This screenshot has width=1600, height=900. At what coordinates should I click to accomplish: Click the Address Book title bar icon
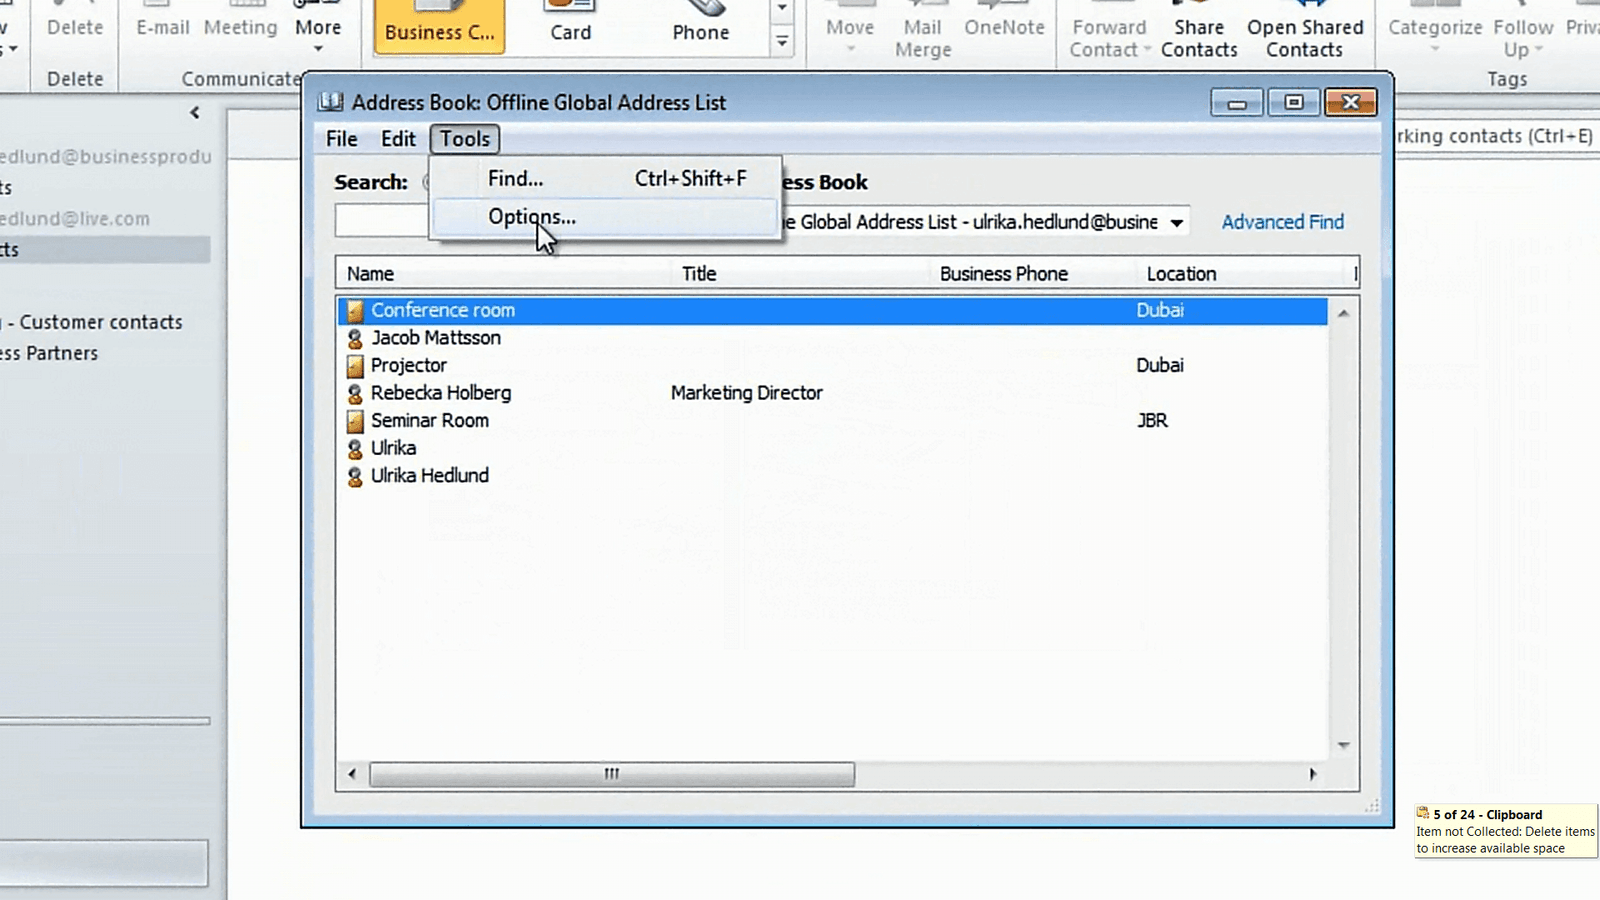pyautogui.click(x=331, y=102)
